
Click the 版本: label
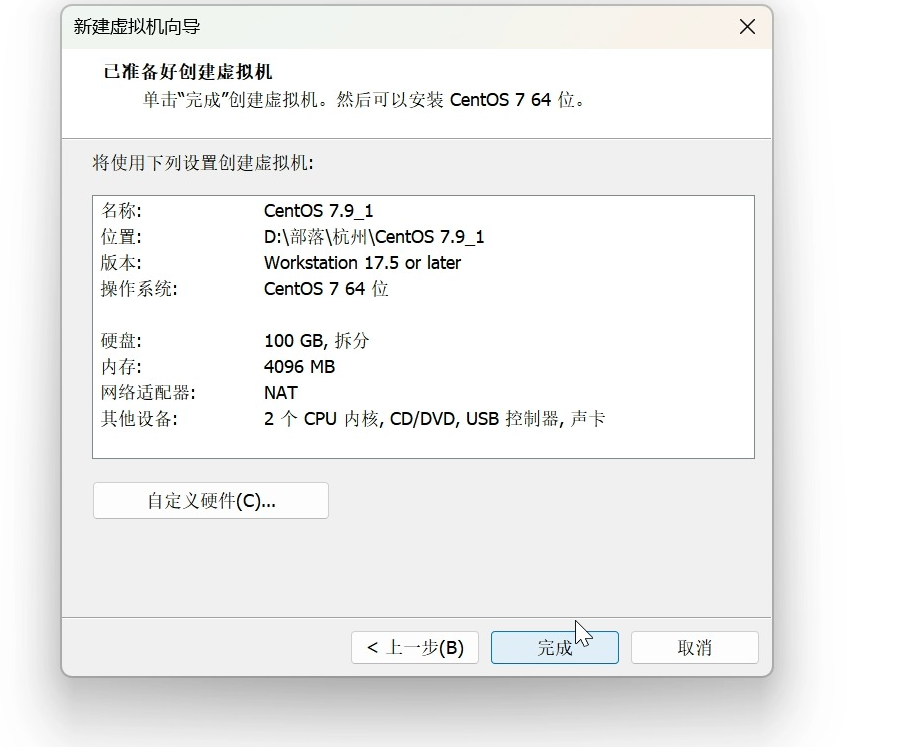121,263
